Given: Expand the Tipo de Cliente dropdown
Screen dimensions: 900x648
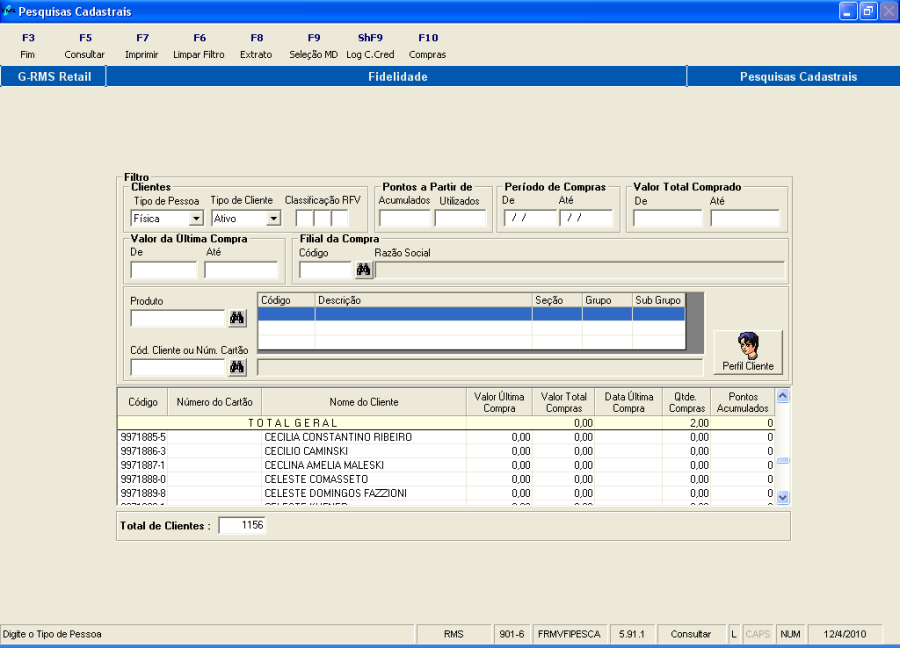Looking at the screenshot, I should (x=274, y=219).
